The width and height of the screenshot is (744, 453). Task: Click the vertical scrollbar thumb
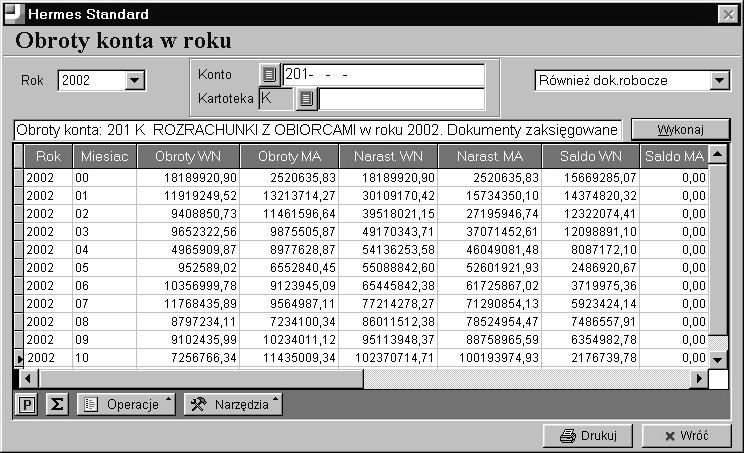tap(718, 250)
